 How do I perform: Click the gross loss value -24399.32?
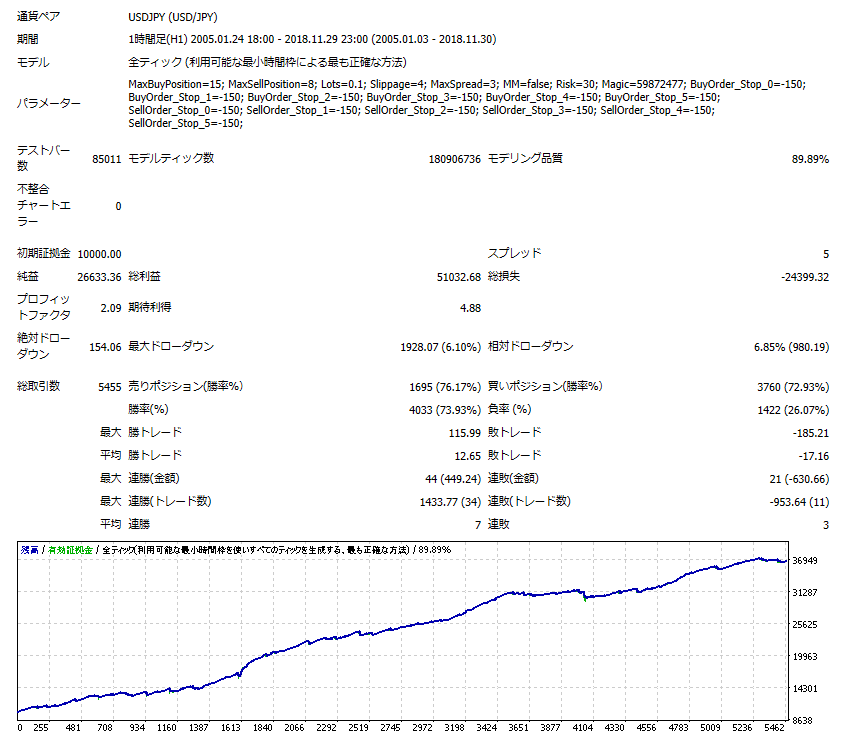805,277
